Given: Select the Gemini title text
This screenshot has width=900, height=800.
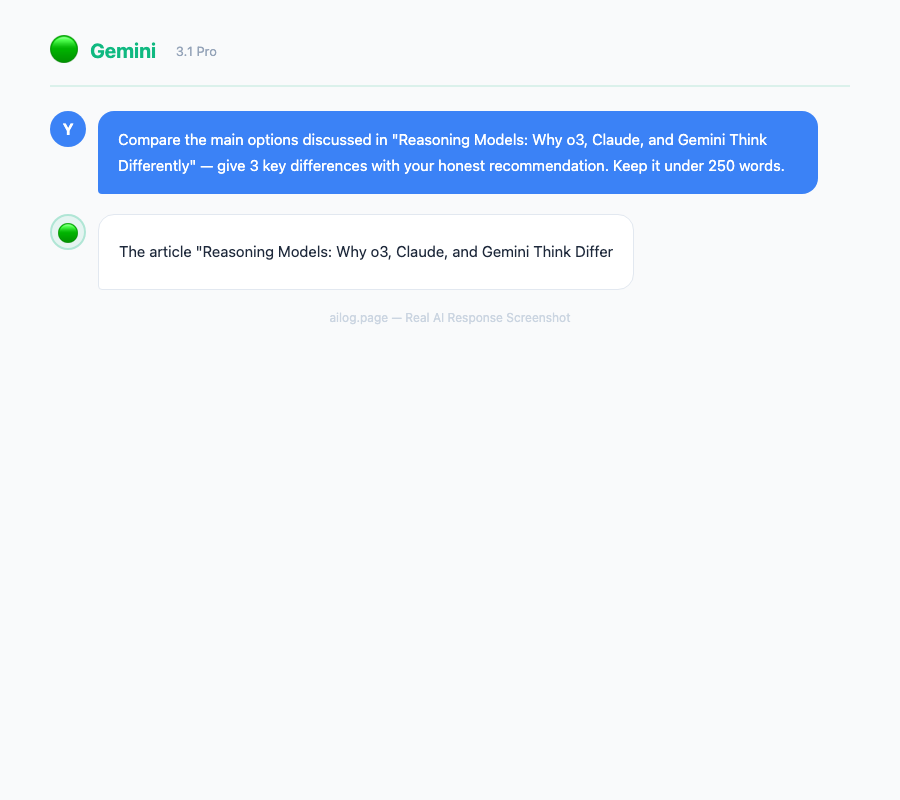Looking at the screenshot, I should point(123,51).
